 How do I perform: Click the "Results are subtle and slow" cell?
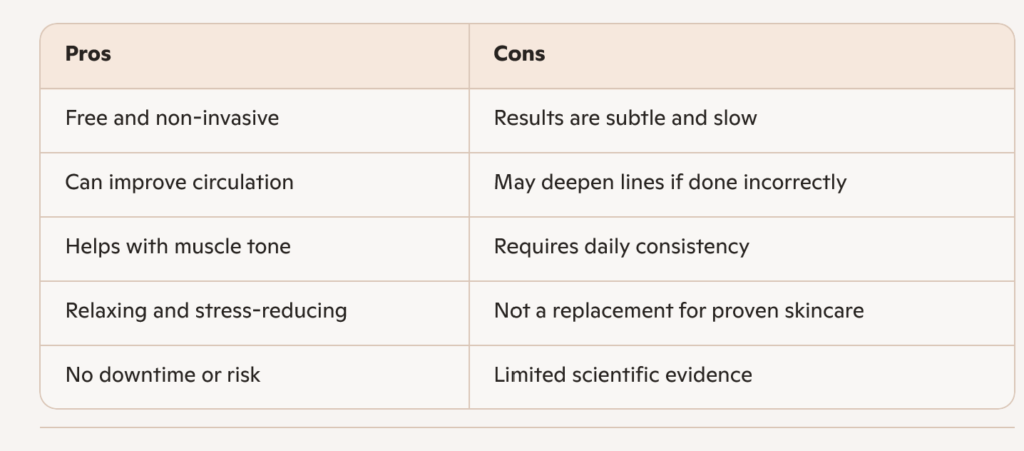[x=625, y=118]
